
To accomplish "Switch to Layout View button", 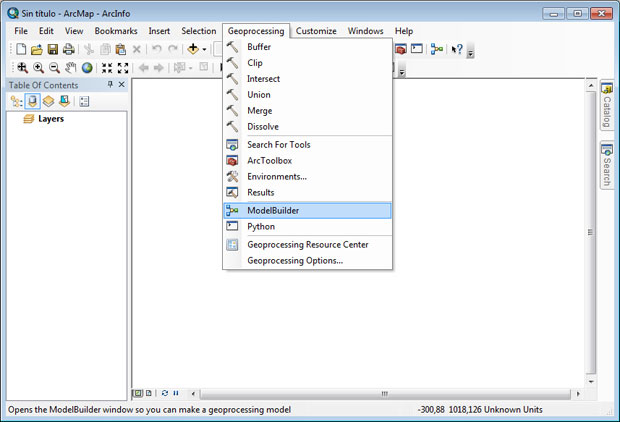I will pyautogui.click(x=149, y=393).
